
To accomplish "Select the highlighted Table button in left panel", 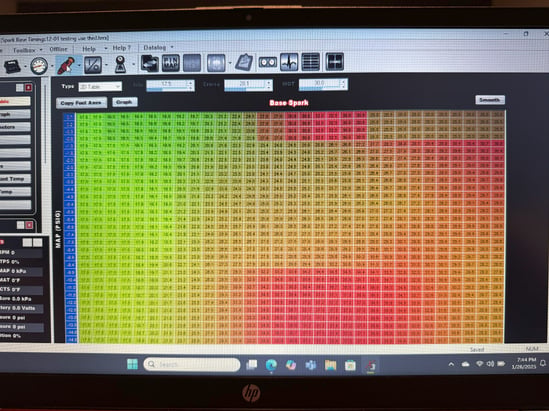I will click(x=15, y=101).
